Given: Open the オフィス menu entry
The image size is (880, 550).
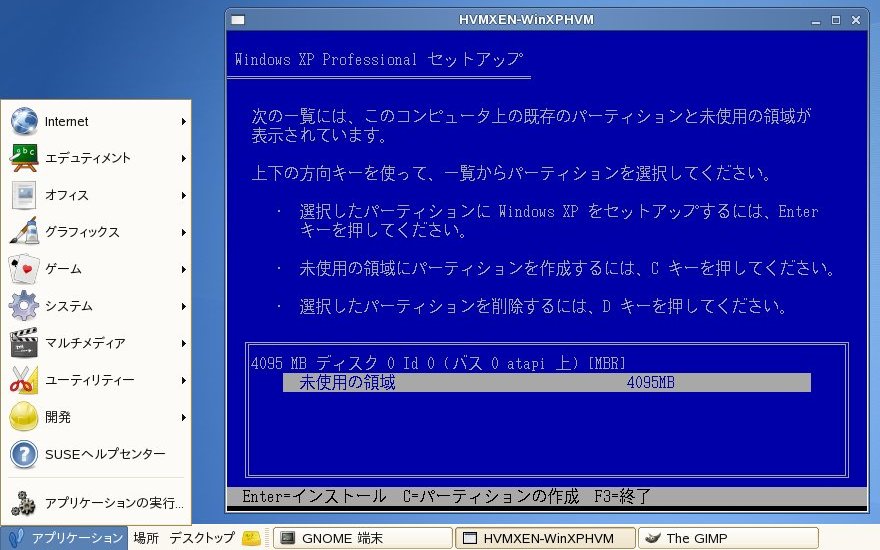Looking at the screenshot, I should pyautogui.click(x=96, y=195).
